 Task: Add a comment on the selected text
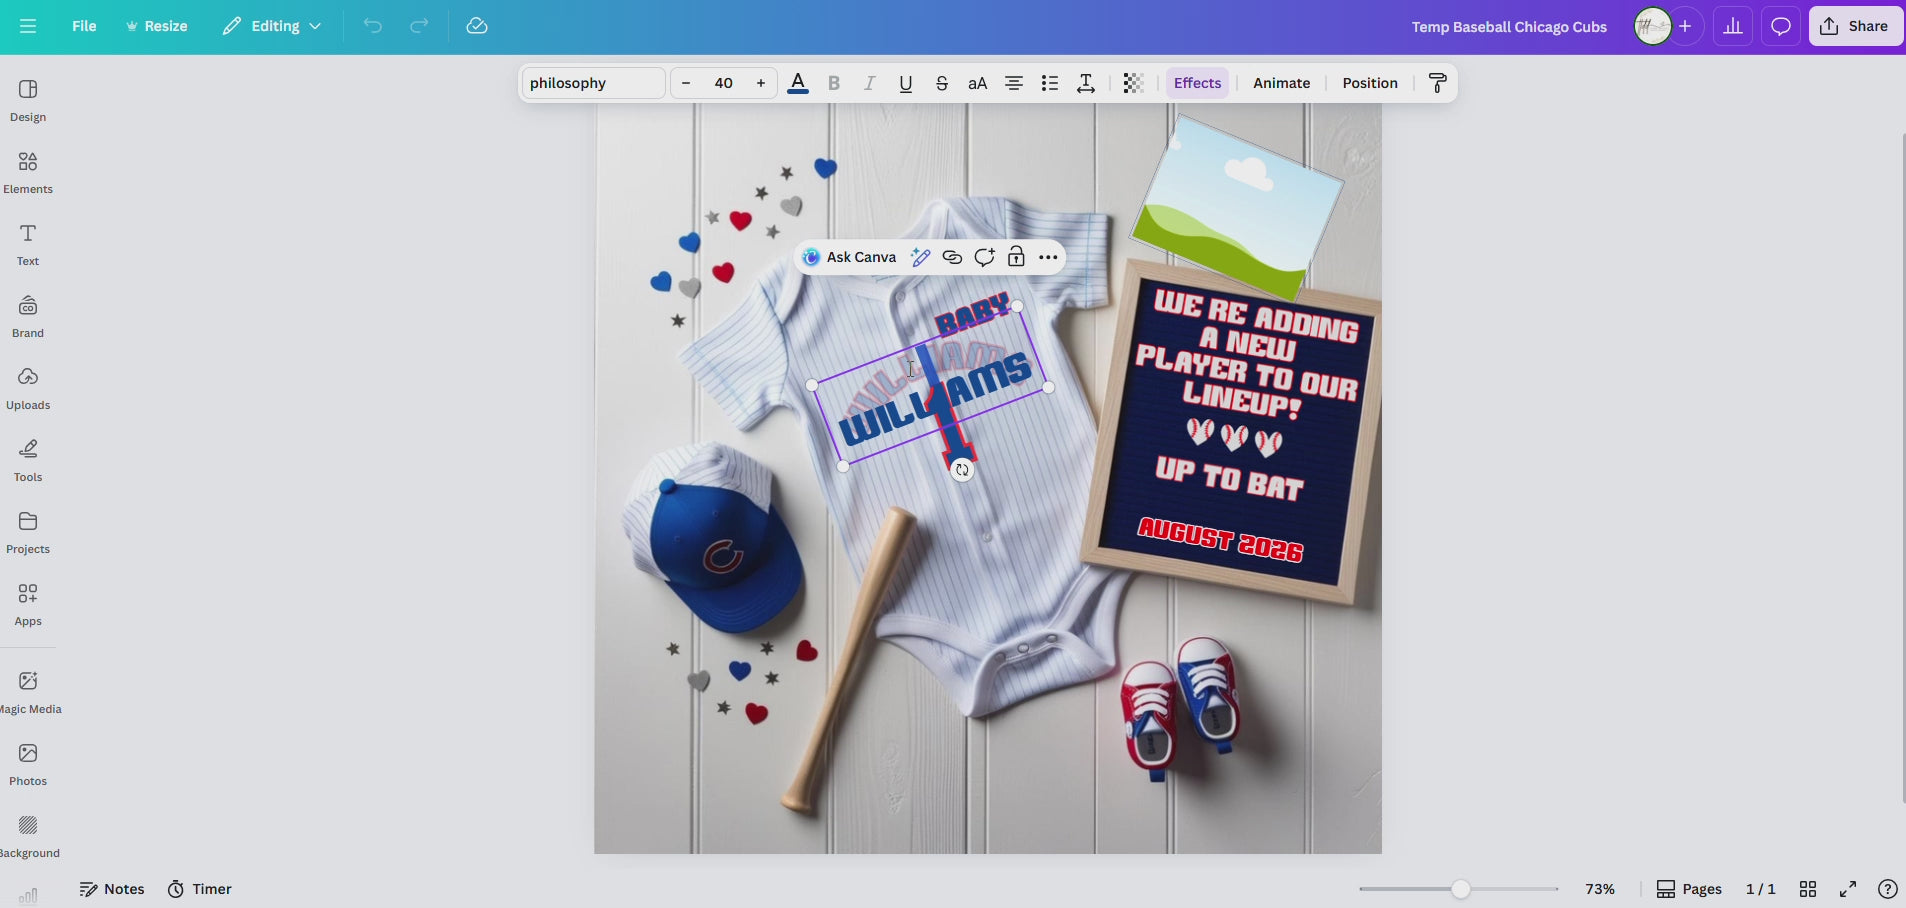tap(983, 257)
